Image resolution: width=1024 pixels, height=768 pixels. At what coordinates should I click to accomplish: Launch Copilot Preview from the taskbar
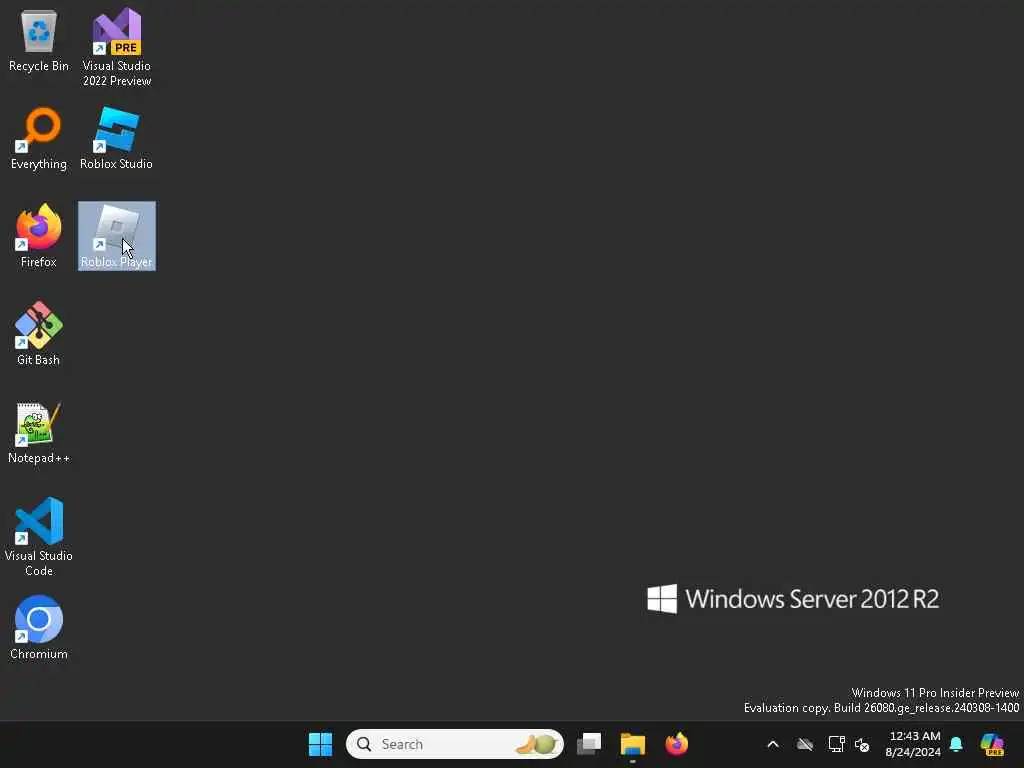[992, 744]
